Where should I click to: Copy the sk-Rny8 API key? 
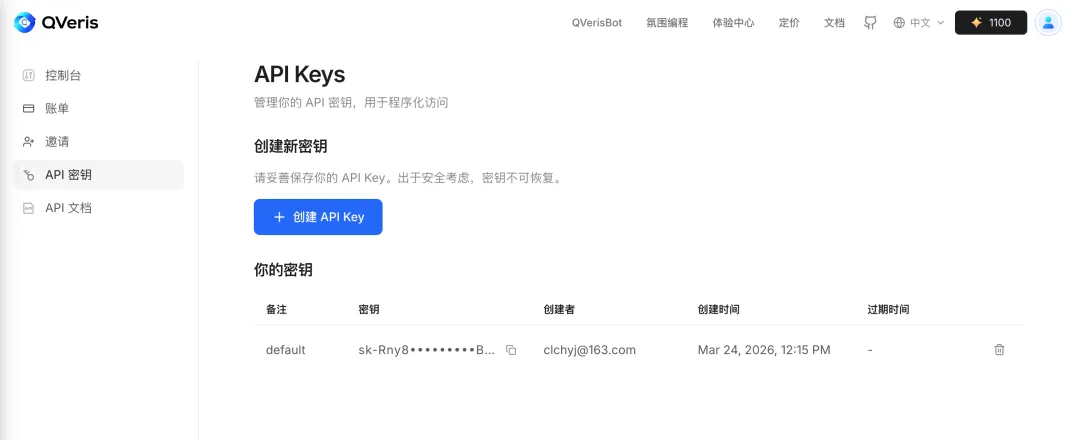pos(511,350)
